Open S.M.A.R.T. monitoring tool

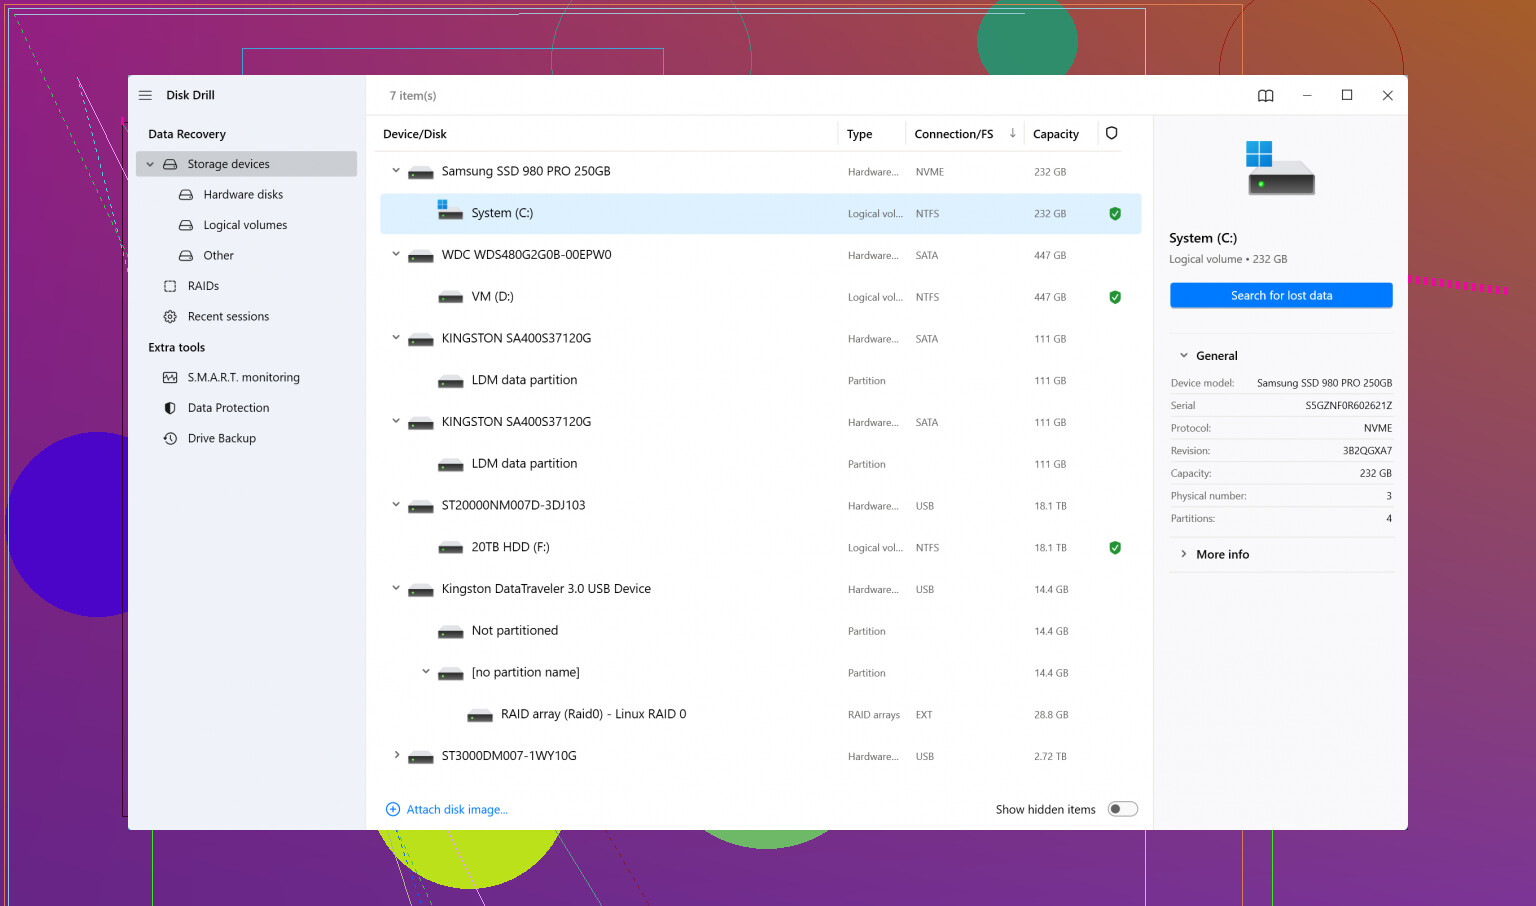tap(243, 378)
